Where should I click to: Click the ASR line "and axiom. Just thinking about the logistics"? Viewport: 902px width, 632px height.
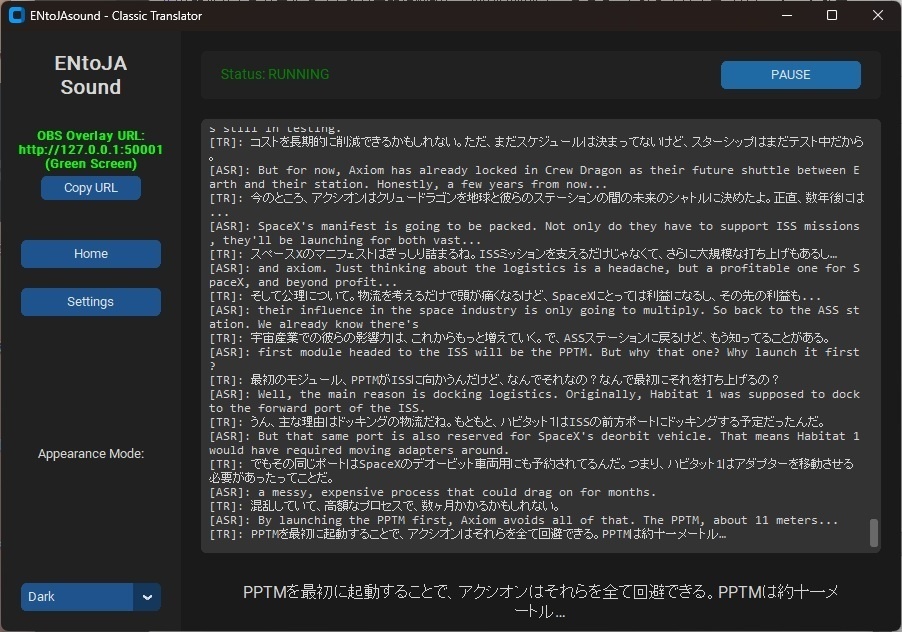(534, 275)
